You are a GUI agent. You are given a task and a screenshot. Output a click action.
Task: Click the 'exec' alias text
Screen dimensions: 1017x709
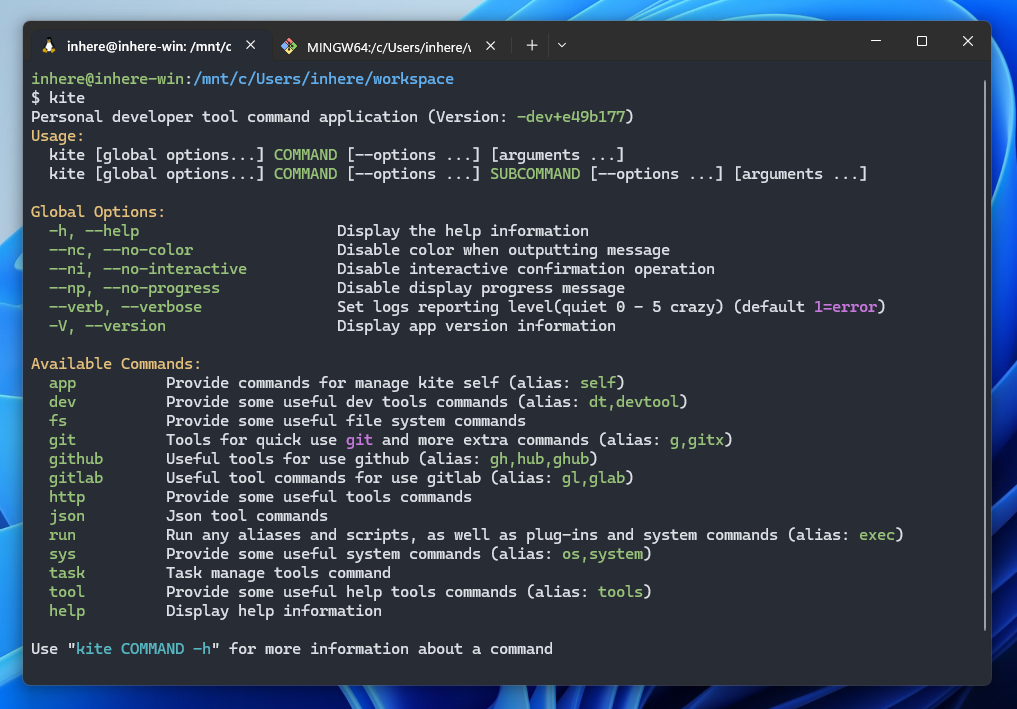tap(877, 535)
